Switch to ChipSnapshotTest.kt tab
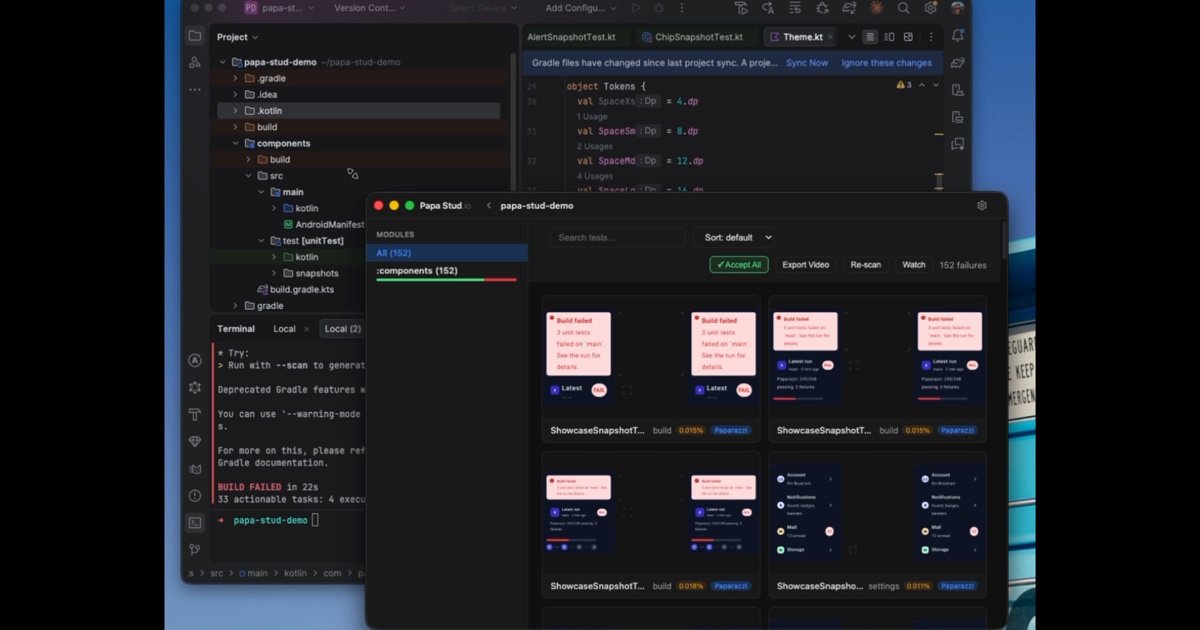The width and height of the screenshot is (1200, 630). pos(699,37)
